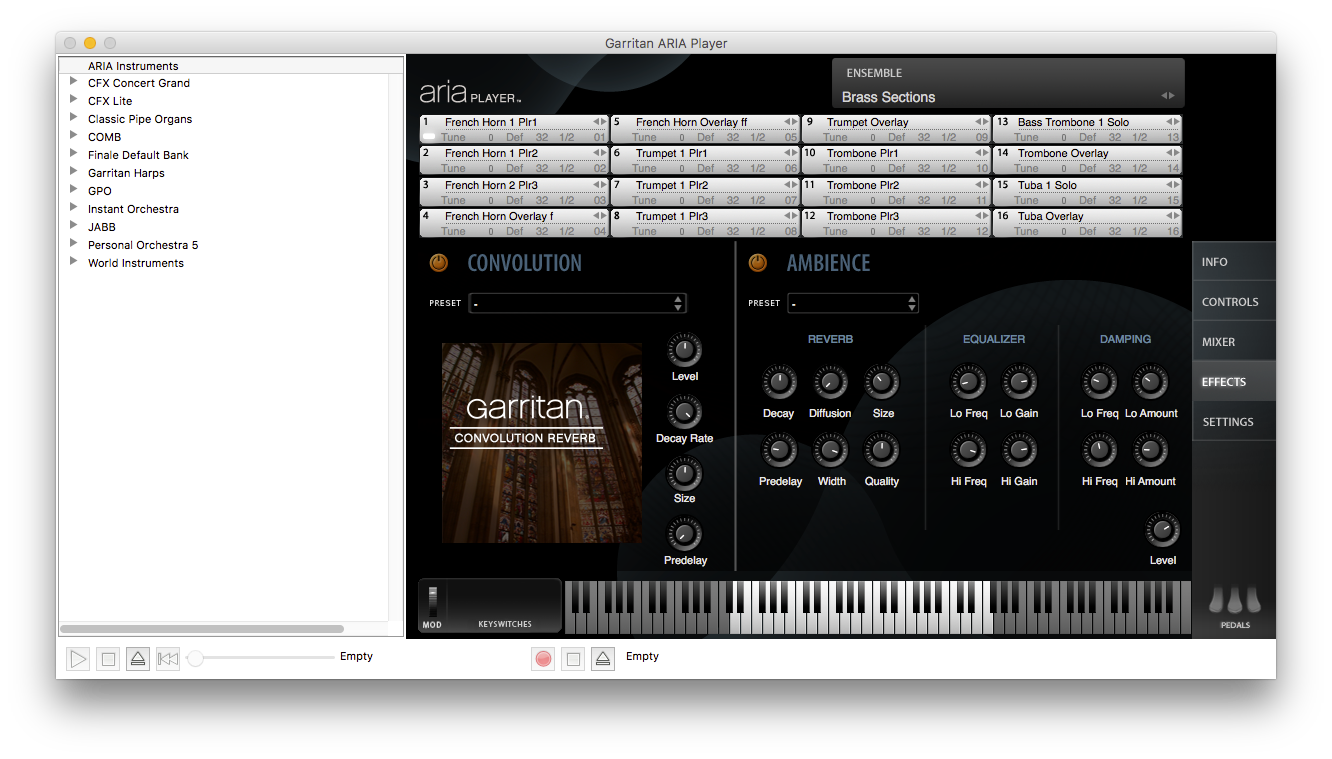Click the Equalizer Lo Gain knob
This screenshot has width=1332, height=759.
click(1019, 382)
